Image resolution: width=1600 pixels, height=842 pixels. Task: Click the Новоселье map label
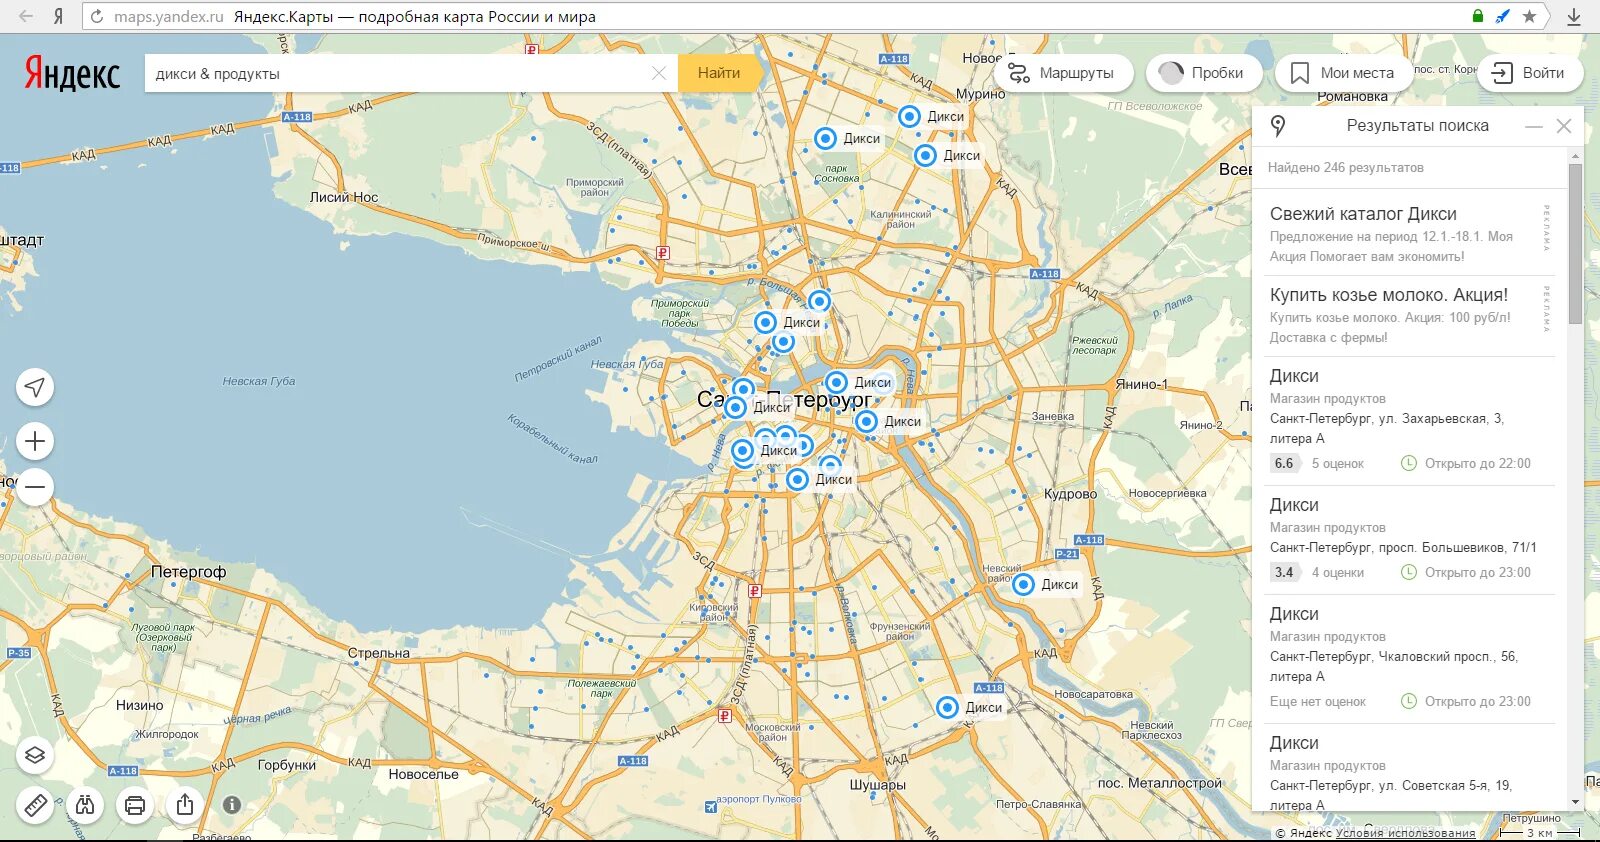[424, 774]
